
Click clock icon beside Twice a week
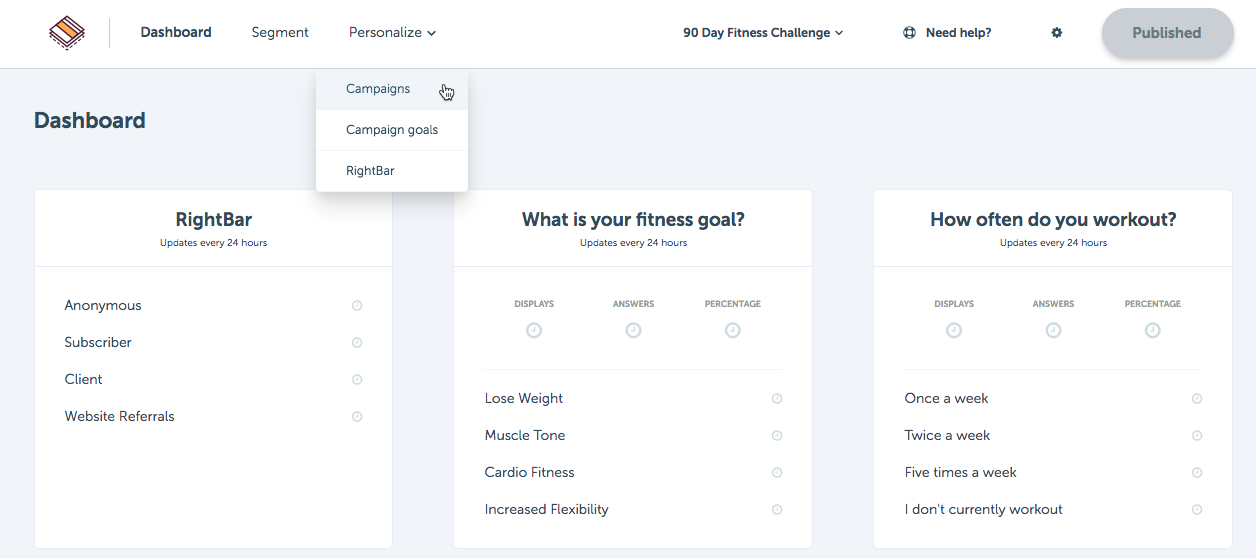[x=1197, y=436]
